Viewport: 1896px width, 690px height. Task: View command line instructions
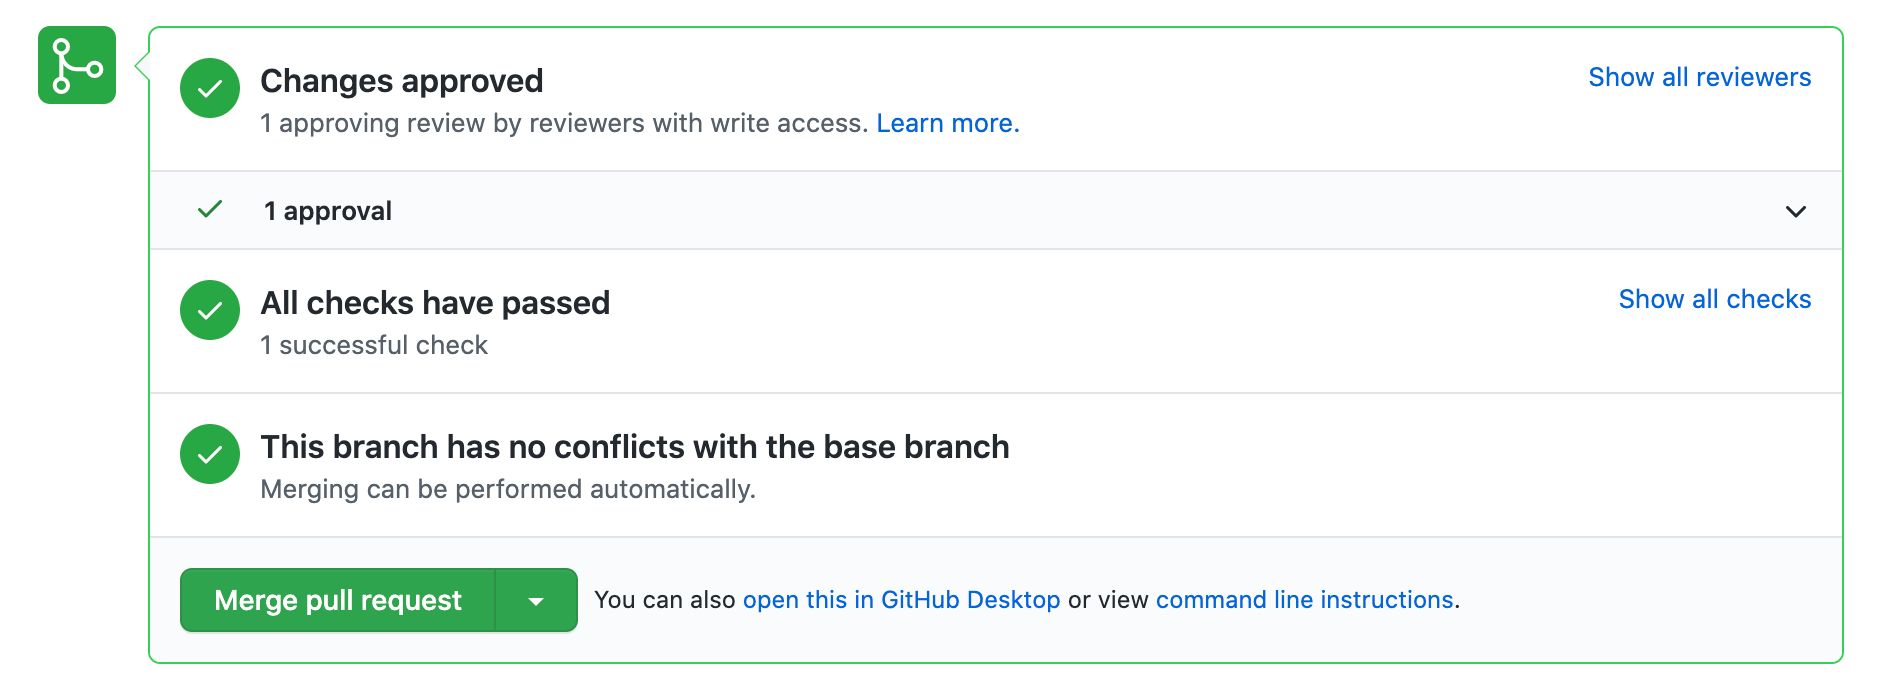[1304, 600]
